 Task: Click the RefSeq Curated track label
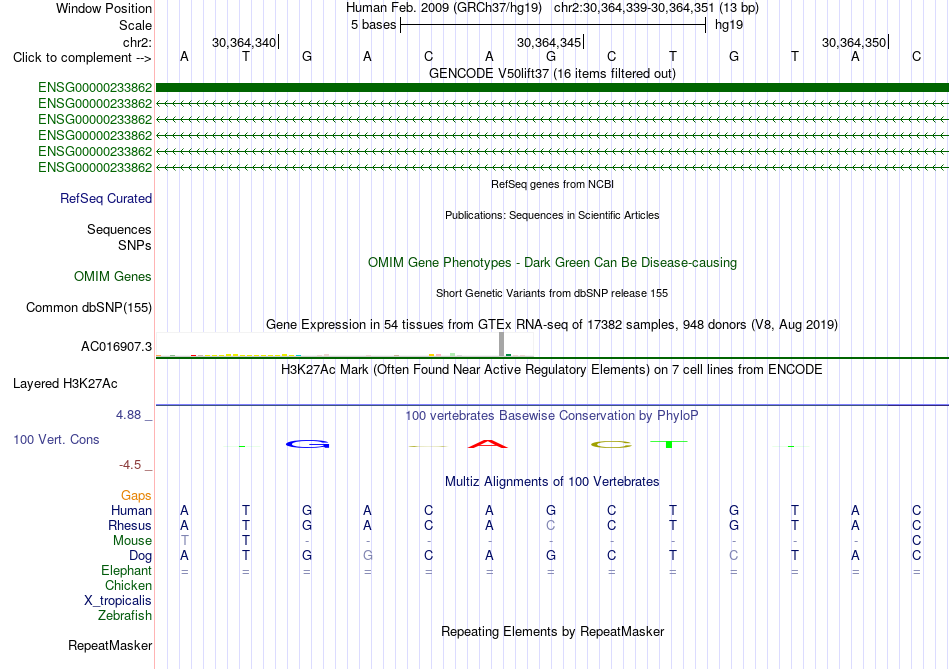[106, 199]
